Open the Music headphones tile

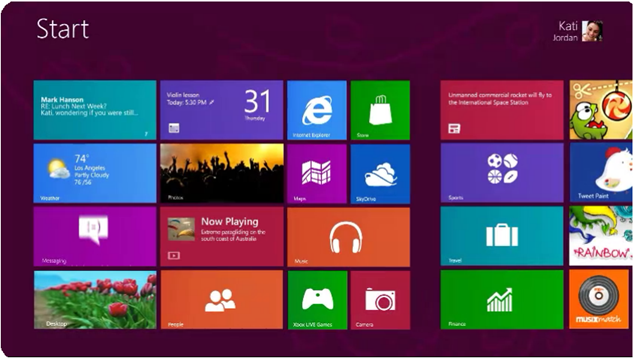pyautogui.click(x=349, y=237)
